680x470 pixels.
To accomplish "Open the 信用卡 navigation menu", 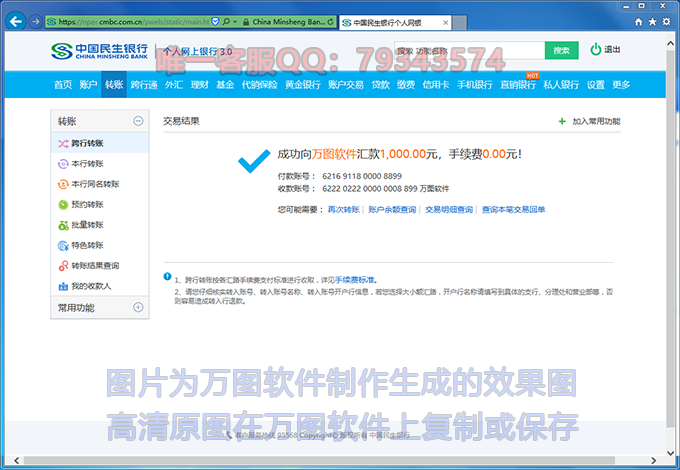I will tap(434, 85).
